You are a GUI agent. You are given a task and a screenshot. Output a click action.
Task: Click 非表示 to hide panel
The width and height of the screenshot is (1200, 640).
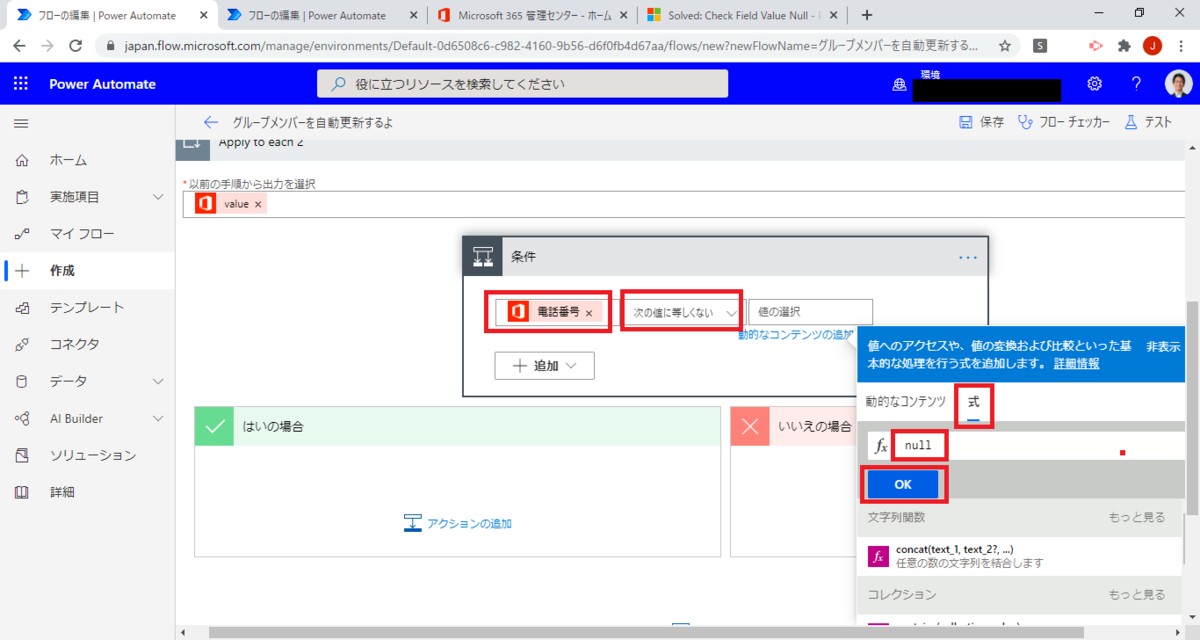pyautogui.click(x=1163, y=346)
